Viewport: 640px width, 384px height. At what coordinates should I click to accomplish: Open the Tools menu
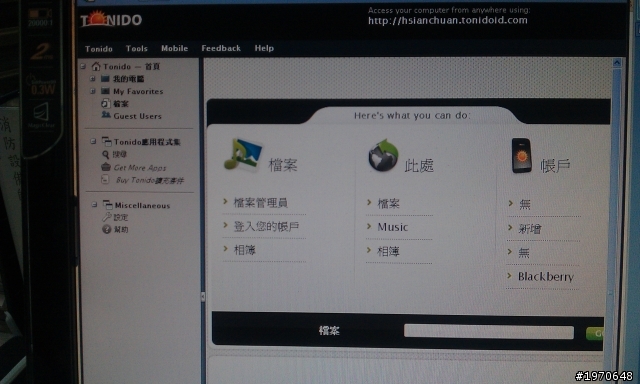(x=136, y=48)
